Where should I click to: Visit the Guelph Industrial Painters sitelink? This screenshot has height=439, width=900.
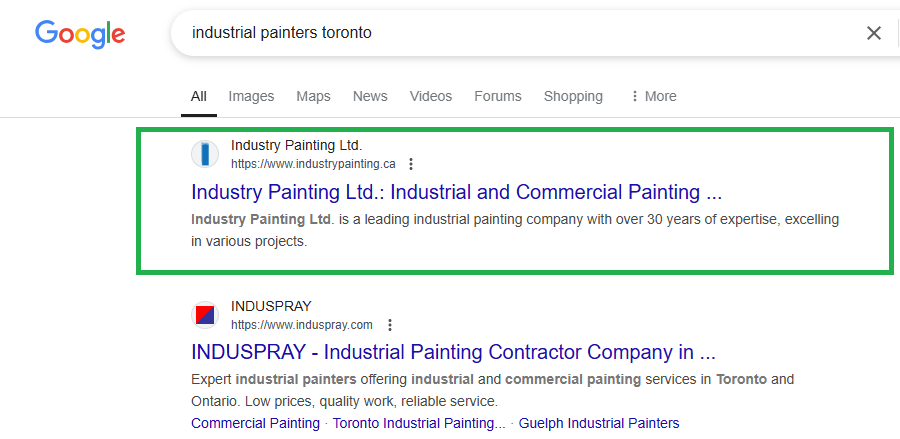(x=599, y=423)
